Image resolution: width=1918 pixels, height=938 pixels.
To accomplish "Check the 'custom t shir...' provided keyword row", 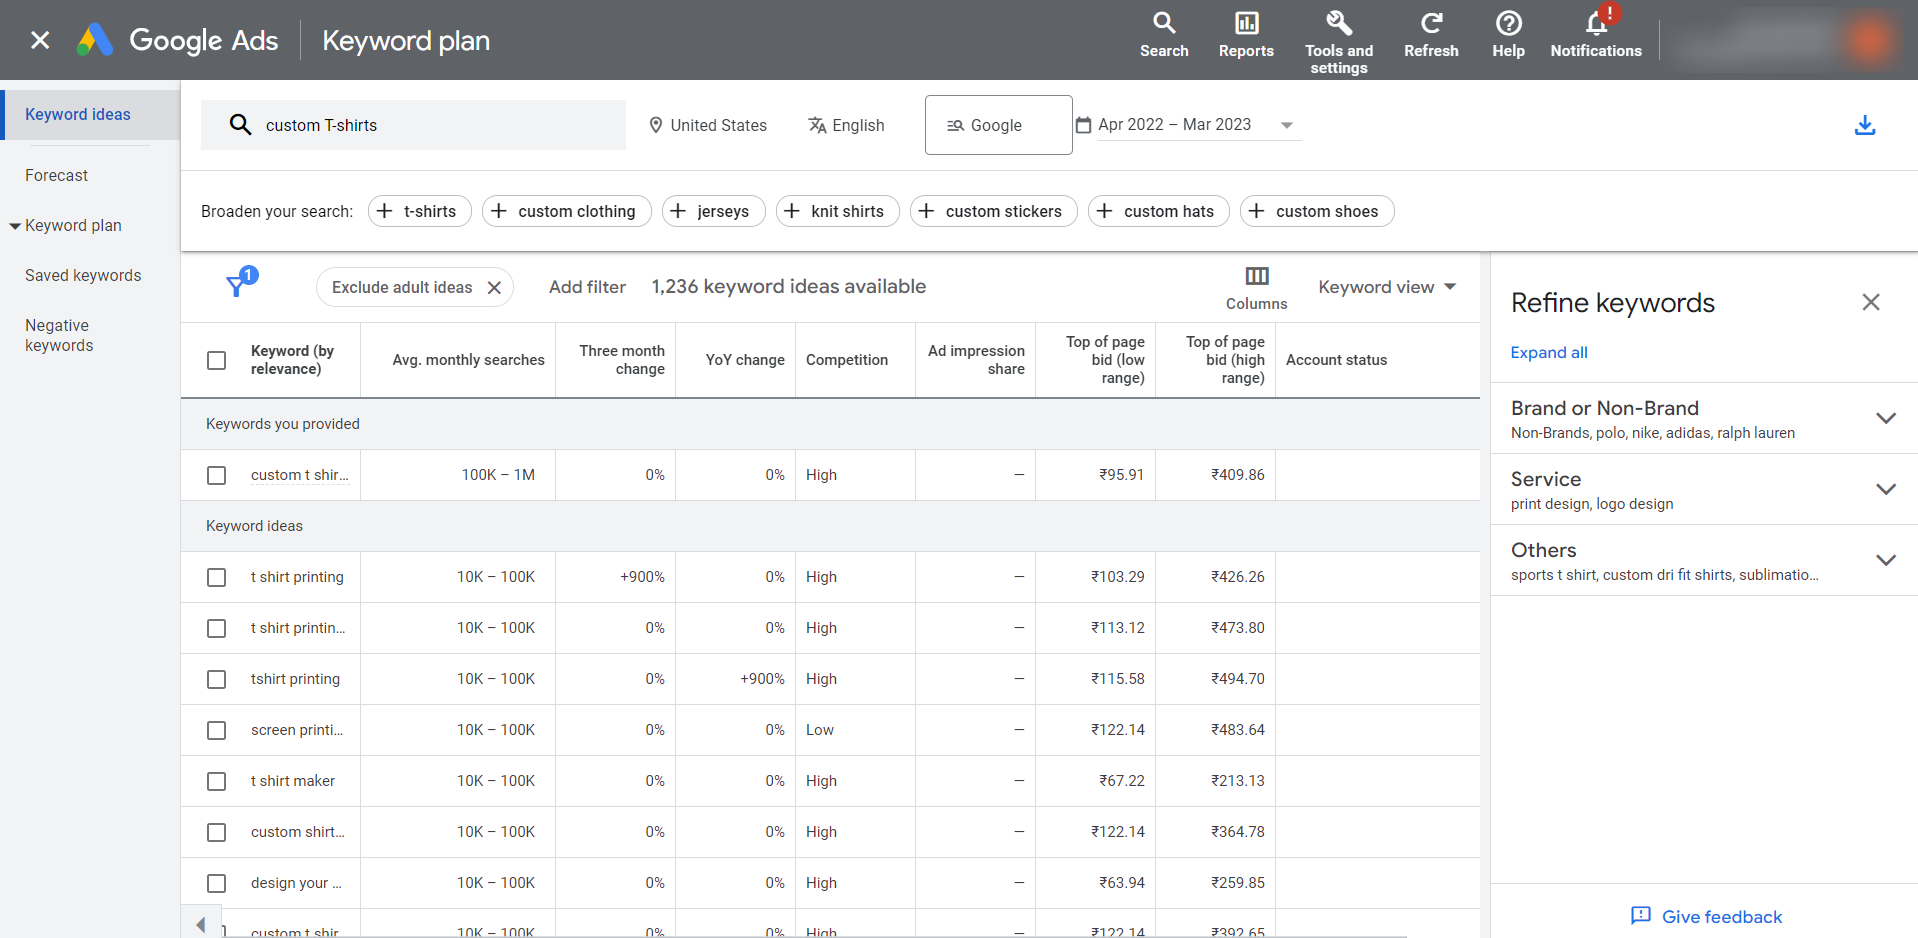I will pyautogui.click(x=216, y=475).
